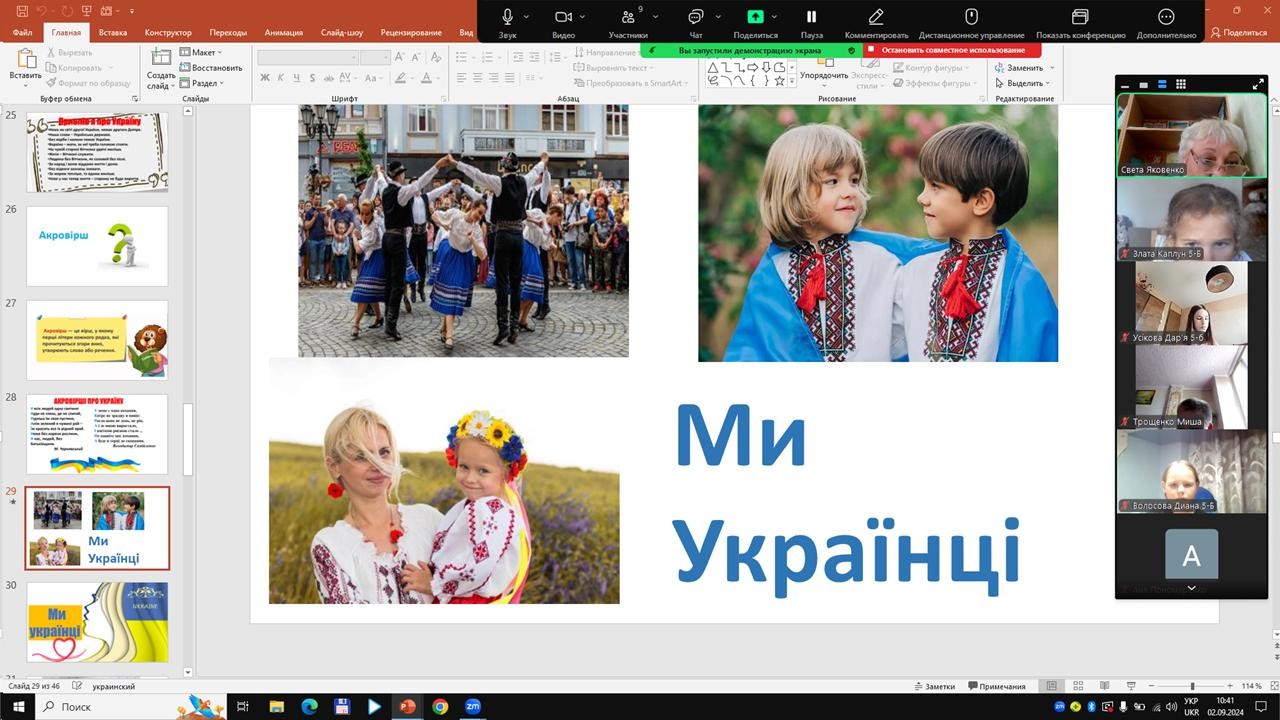Open the Zoom Чат panel

[695, 18]
